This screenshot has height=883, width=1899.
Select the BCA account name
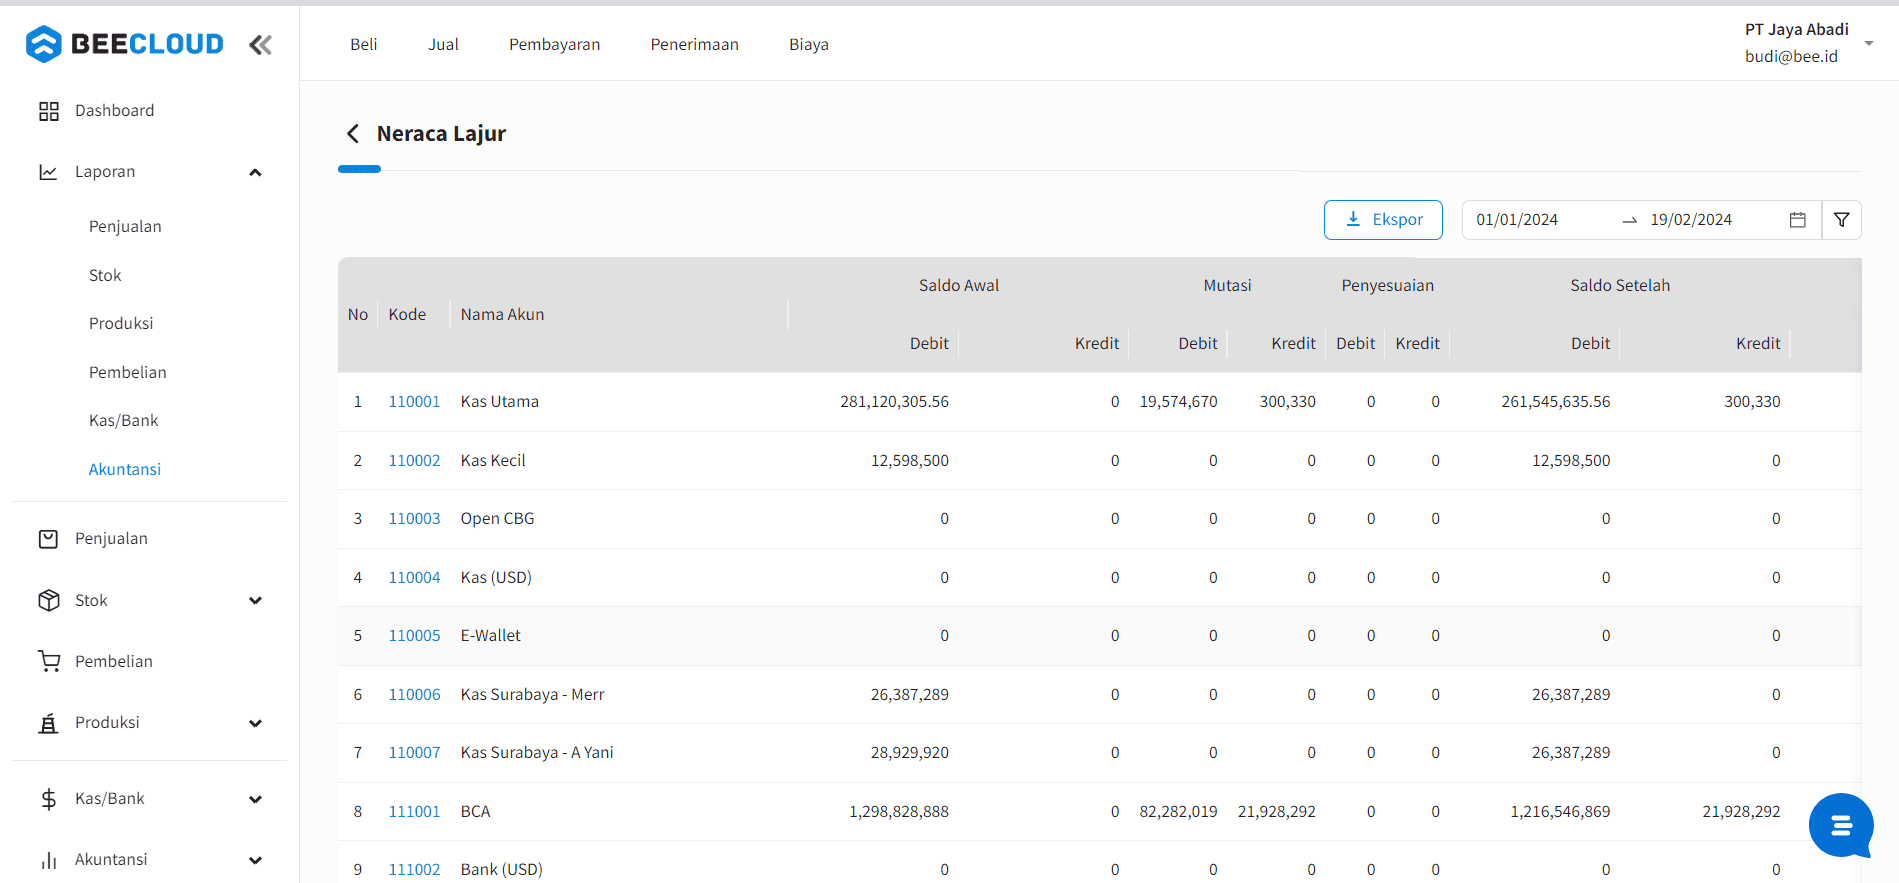(475, 812)
